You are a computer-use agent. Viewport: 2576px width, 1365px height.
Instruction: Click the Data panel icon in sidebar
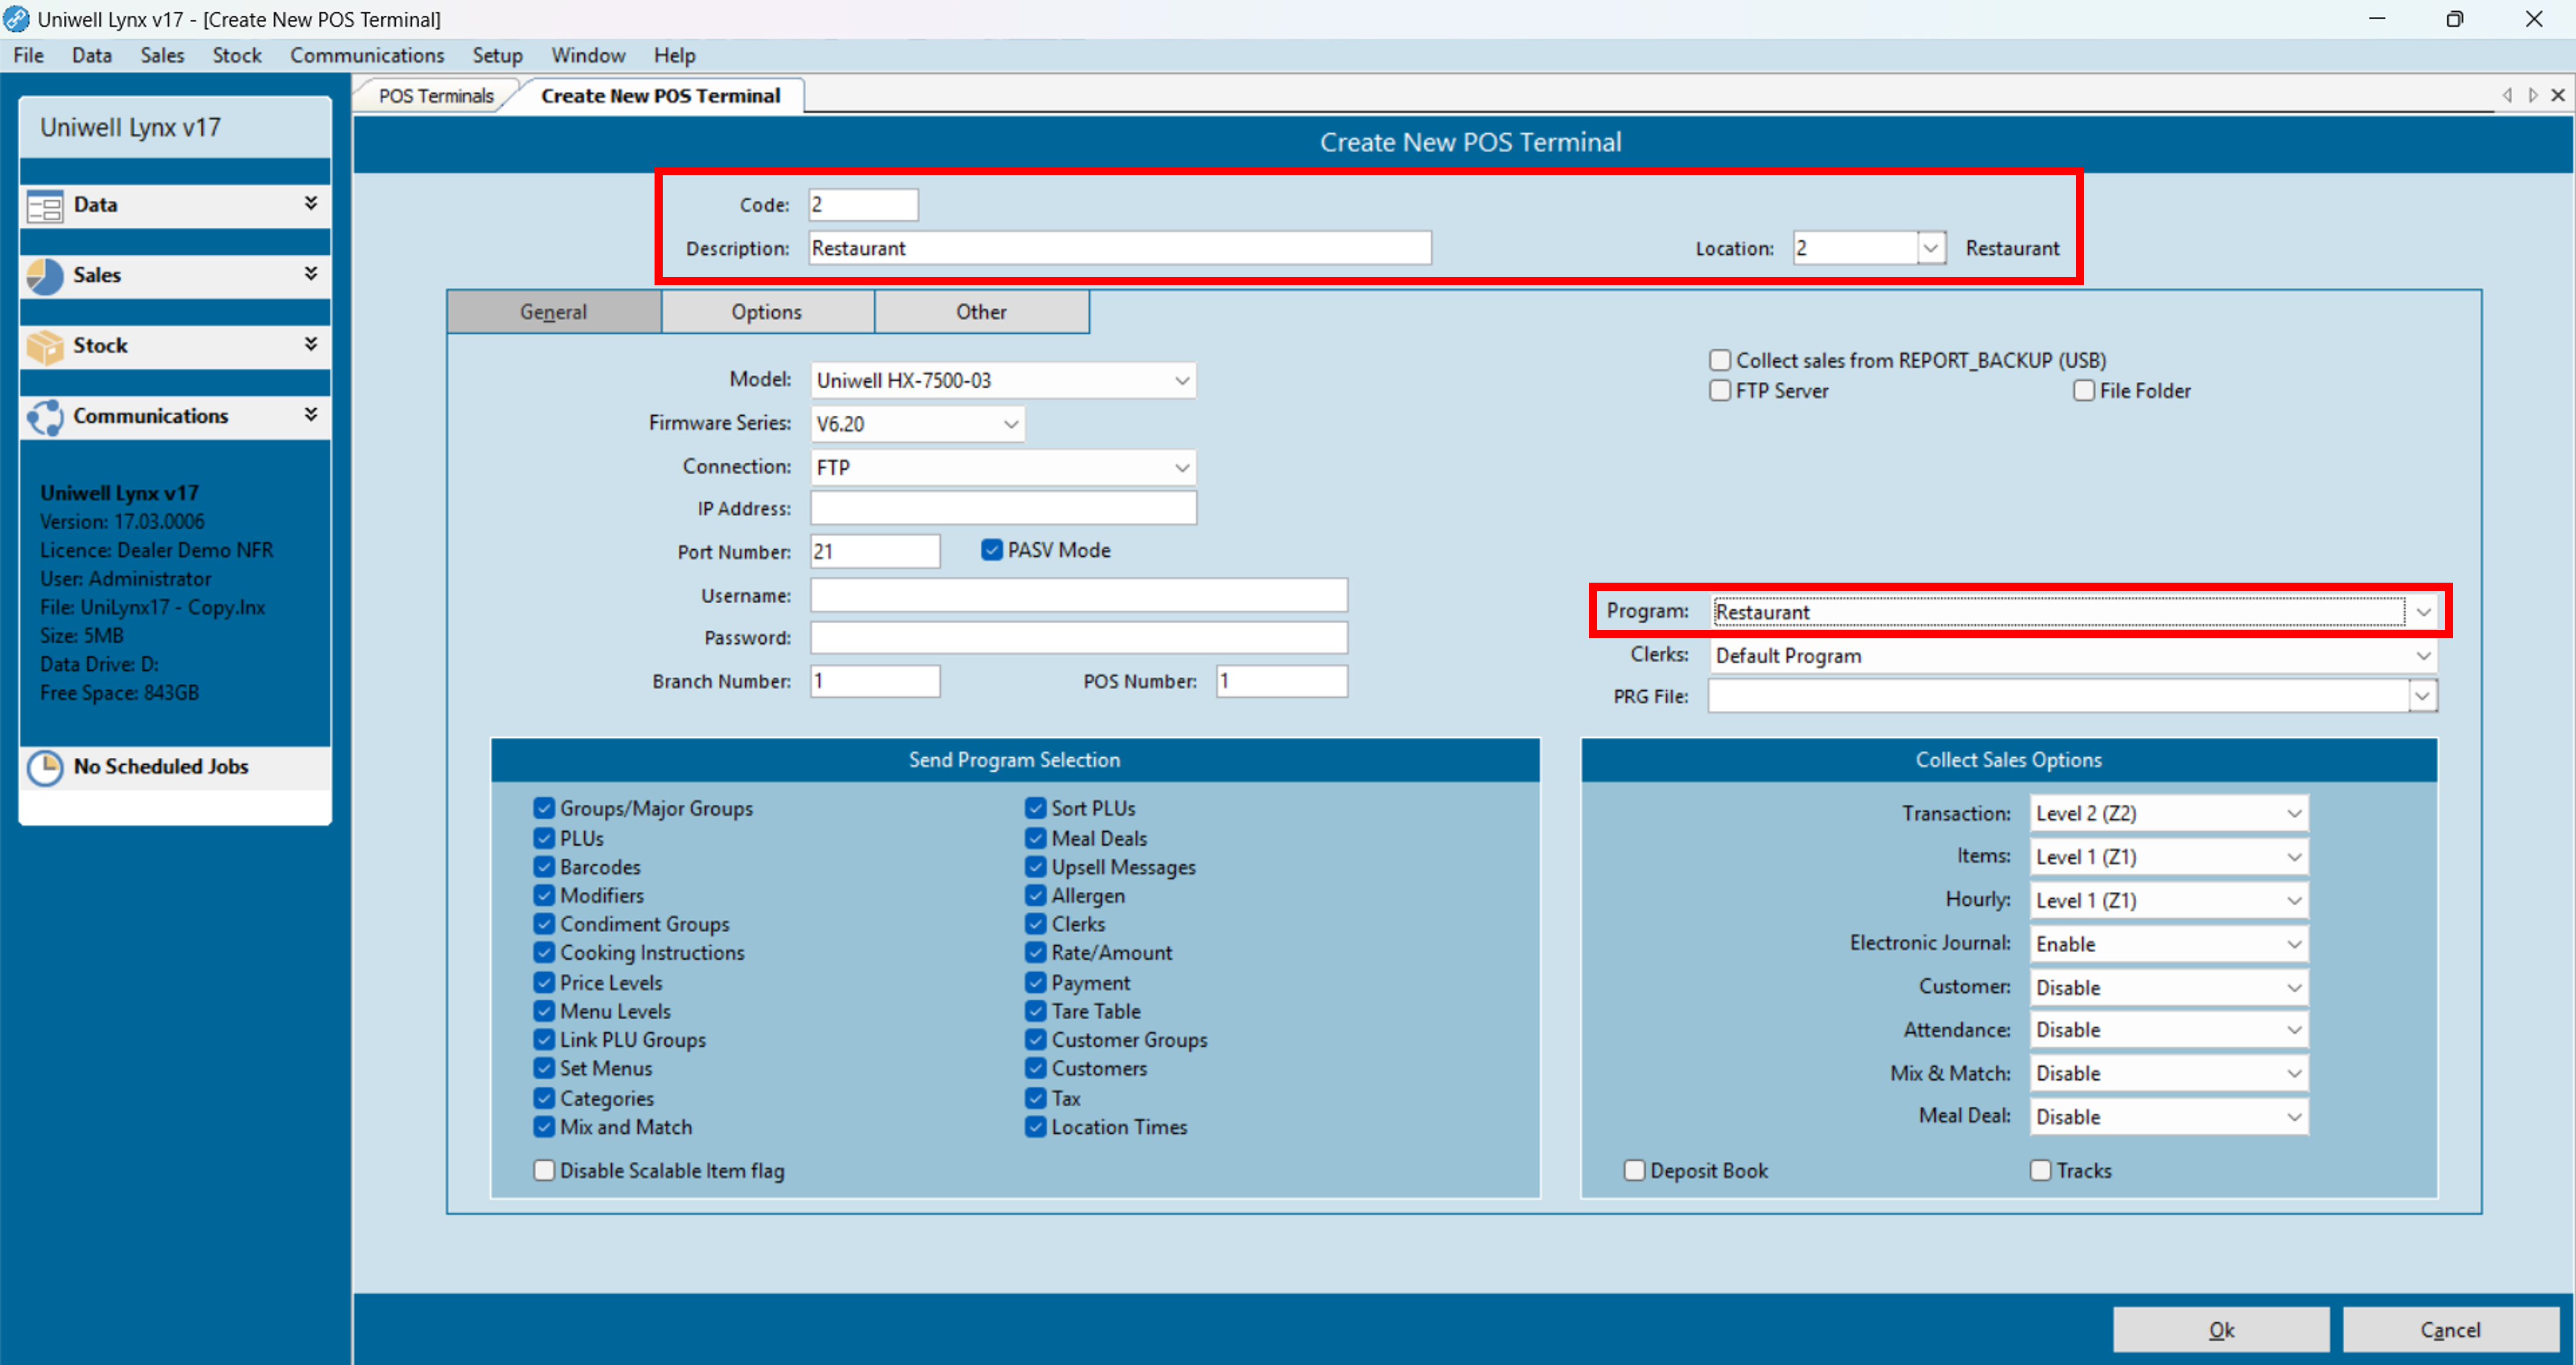coord(45,206)
